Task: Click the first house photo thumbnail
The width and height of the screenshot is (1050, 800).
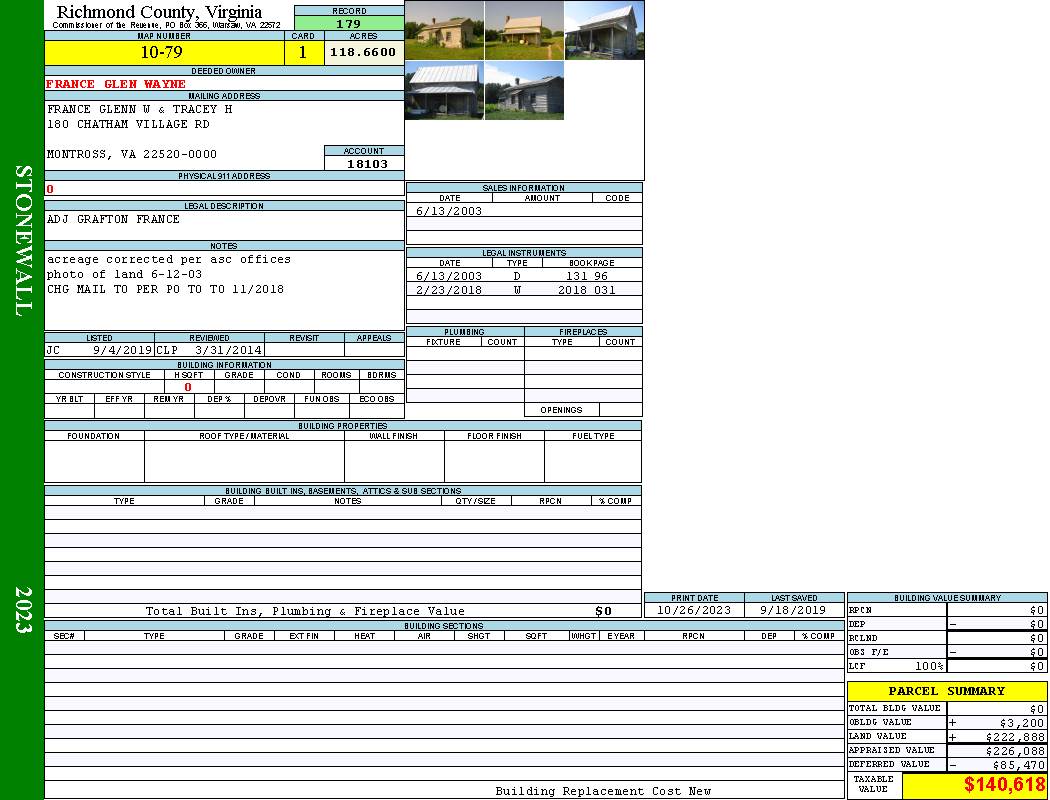Action: (444, 30)
